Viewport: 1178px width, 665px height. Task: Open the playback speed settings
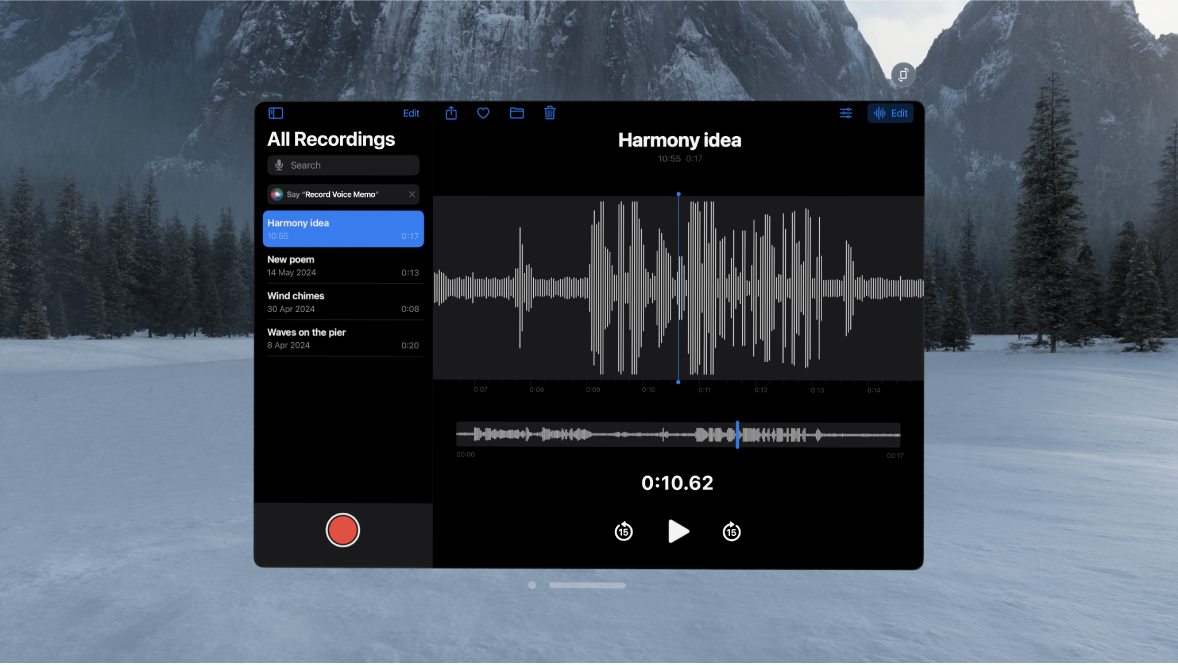click(845, 113)
